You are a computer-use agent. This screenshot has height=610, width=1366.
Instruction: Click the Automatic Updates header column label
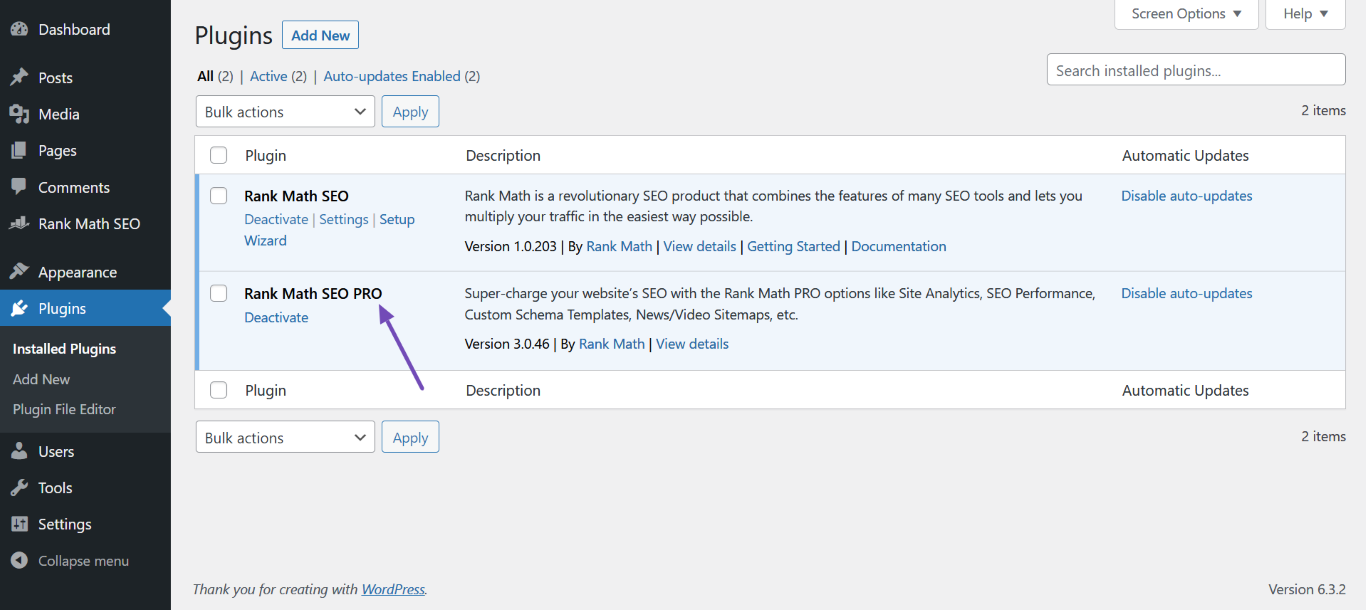pyautogui.click(x=1185, y=155)
